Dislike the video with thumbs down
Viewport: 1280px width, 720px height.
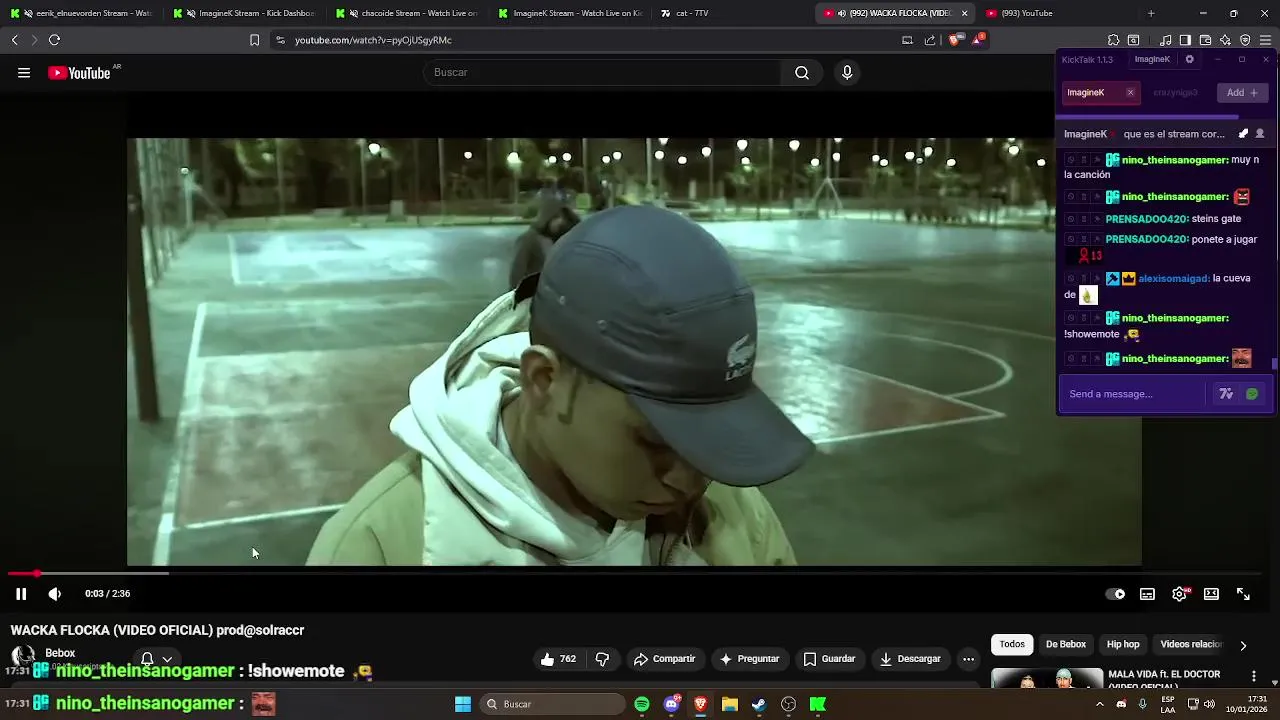pyautogui.click(x=602, y=659)
